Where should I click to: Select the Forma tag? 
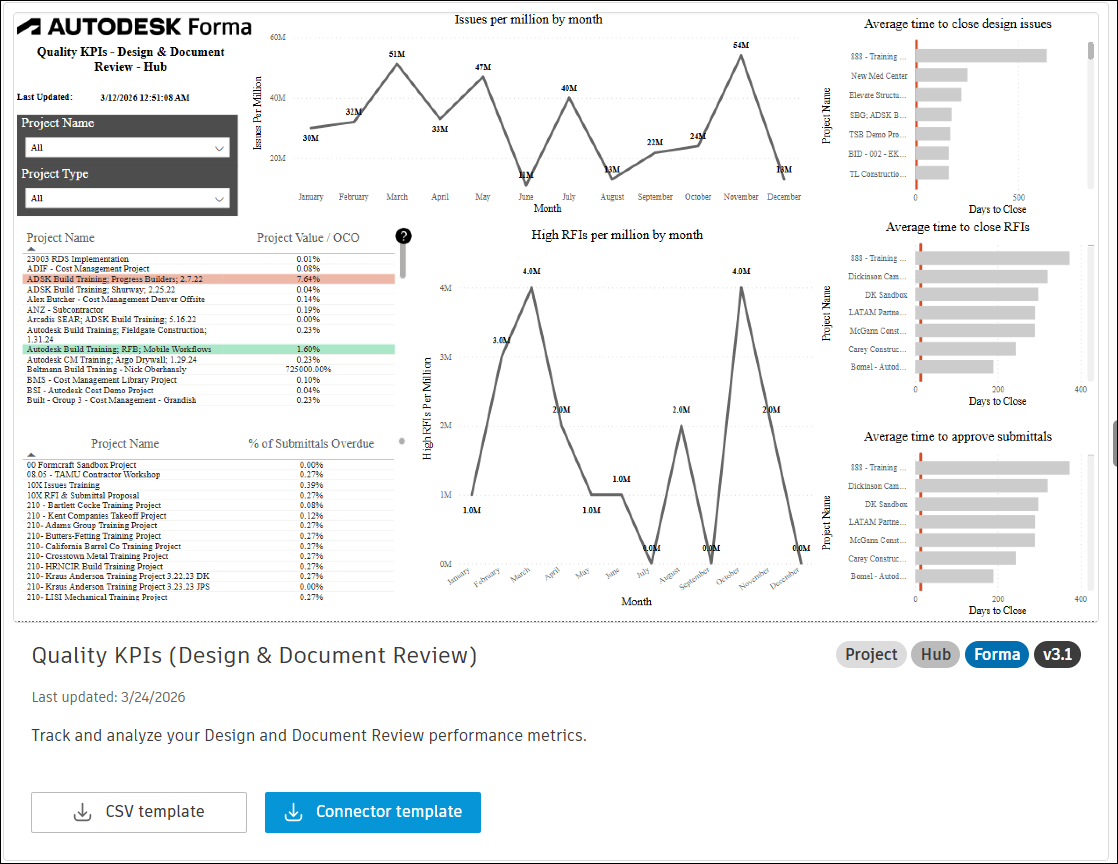tap(997, 654)
